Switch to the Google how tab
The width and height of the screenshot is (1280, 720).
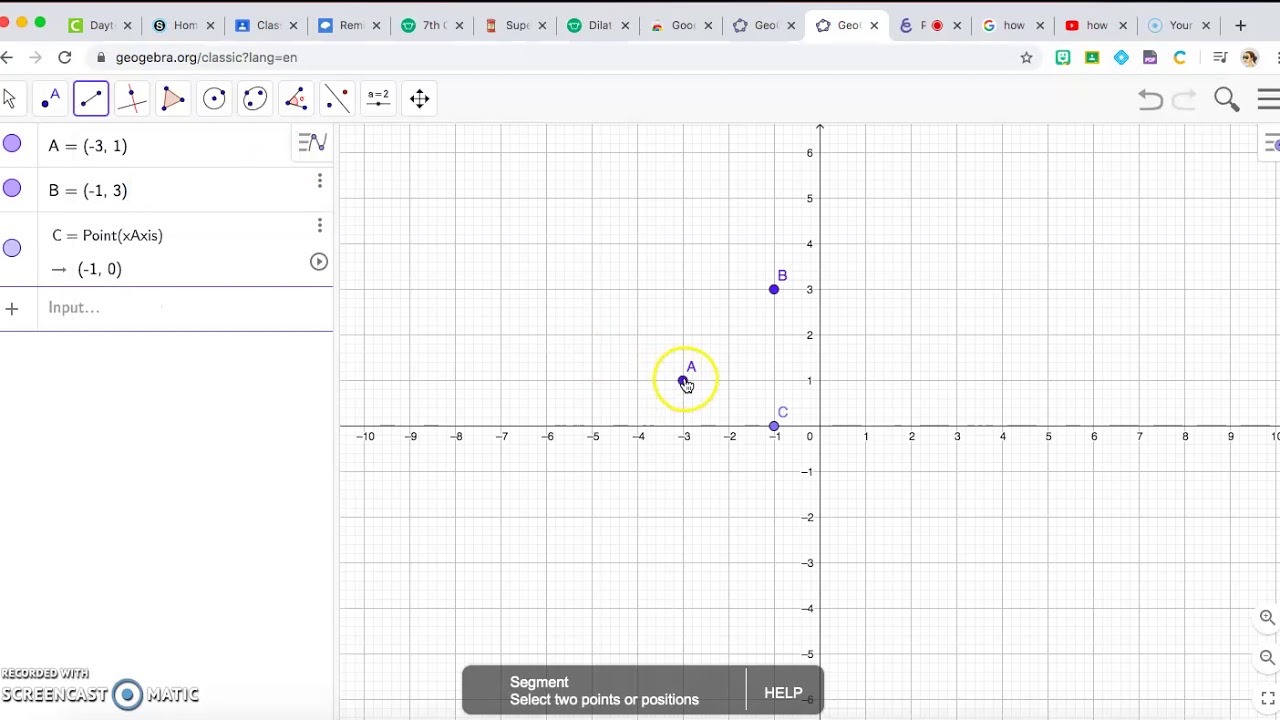(1013, 25)
